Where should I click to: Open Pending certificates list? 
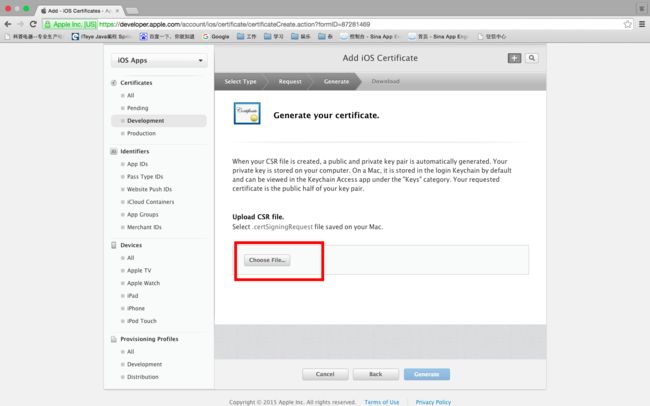[137, 108]
